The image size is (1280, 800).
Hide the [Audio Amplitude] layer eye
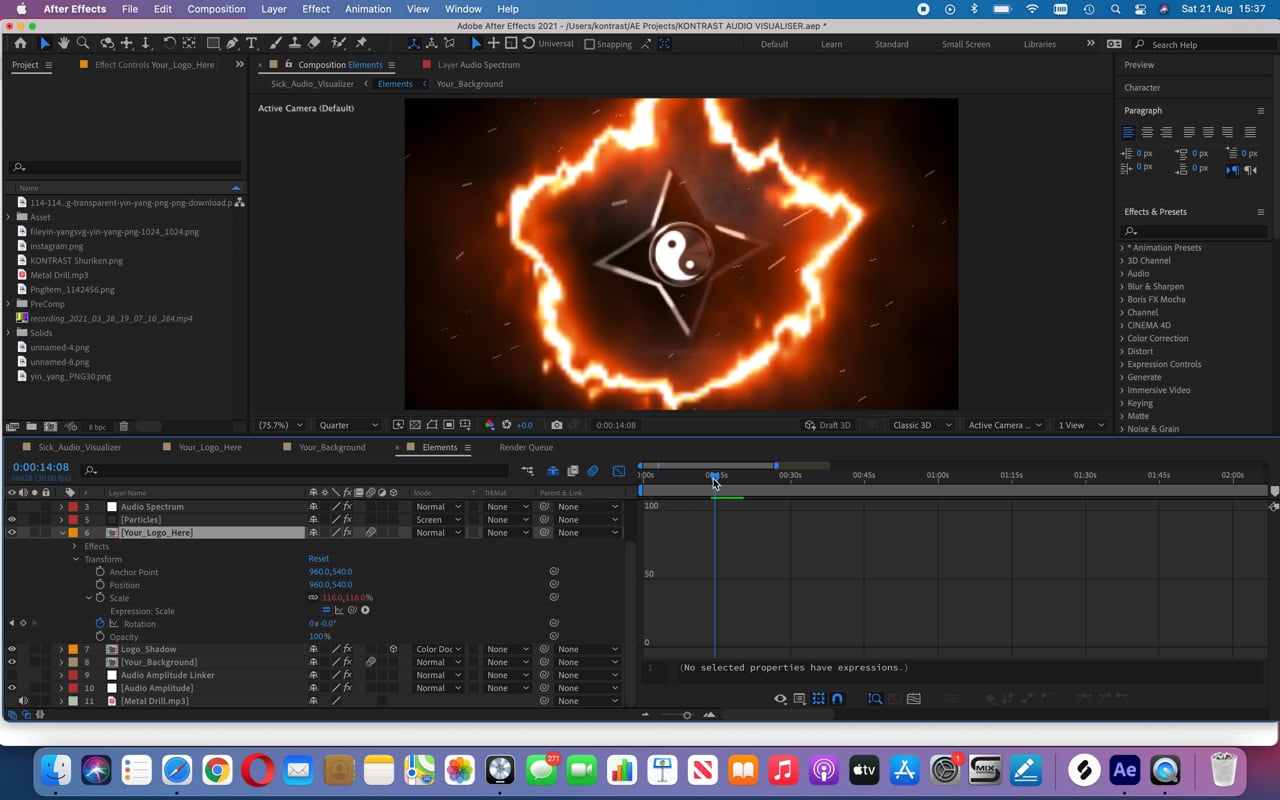click(x=12, y=688)
